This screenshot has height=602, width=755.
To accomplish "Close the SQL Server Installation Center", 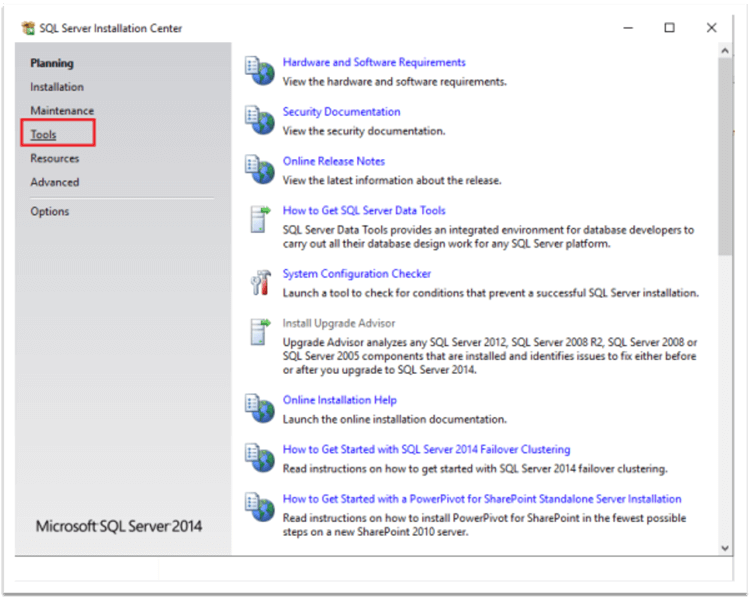I will (x=712, y=28).
